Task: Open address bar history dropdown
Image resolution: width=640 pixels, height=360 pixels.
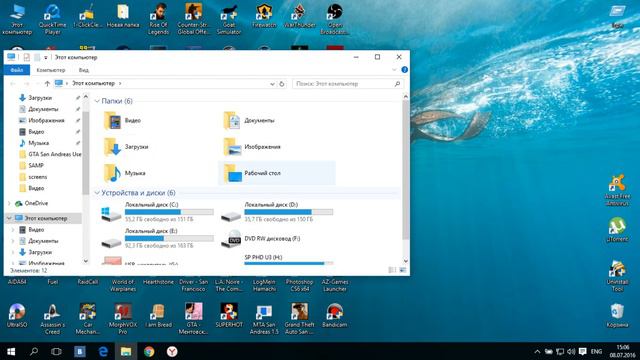Action: pyautogui.click(x=272, y=84)
